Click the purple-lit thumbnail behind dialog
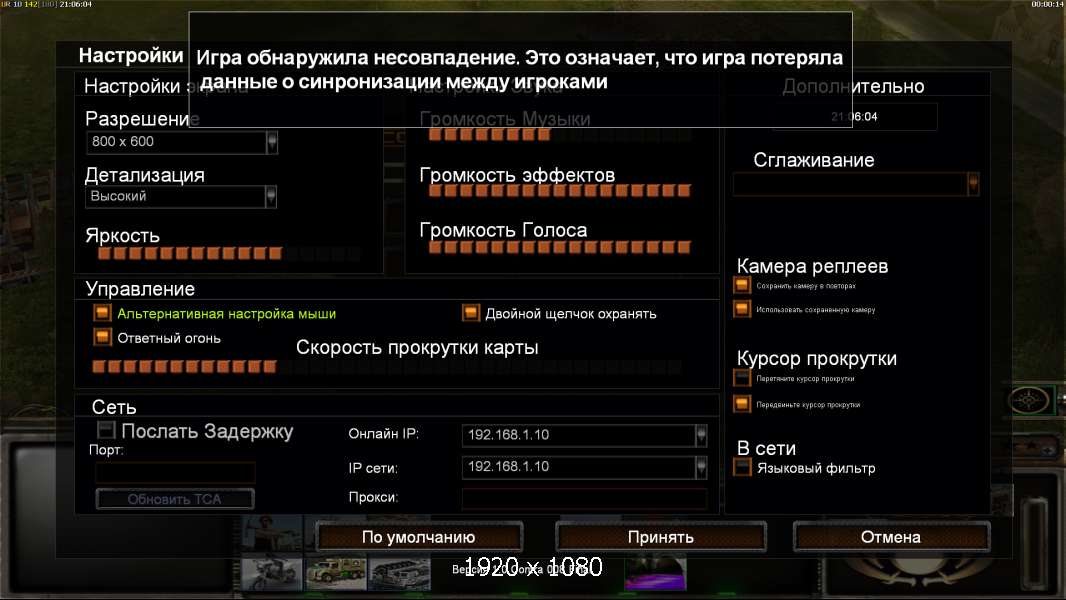 (x=655, y=574)
